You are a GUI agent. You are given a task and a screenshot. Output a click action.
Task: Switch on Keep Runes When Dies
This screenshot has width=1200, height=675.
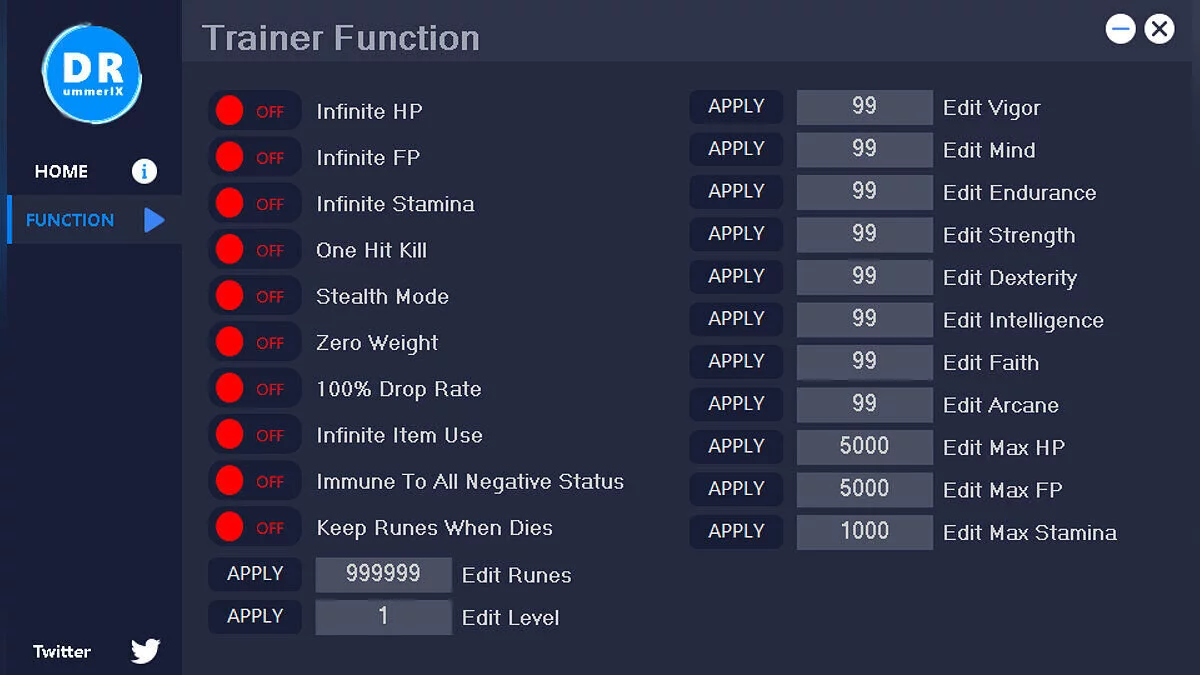click(x=253, y=527)
